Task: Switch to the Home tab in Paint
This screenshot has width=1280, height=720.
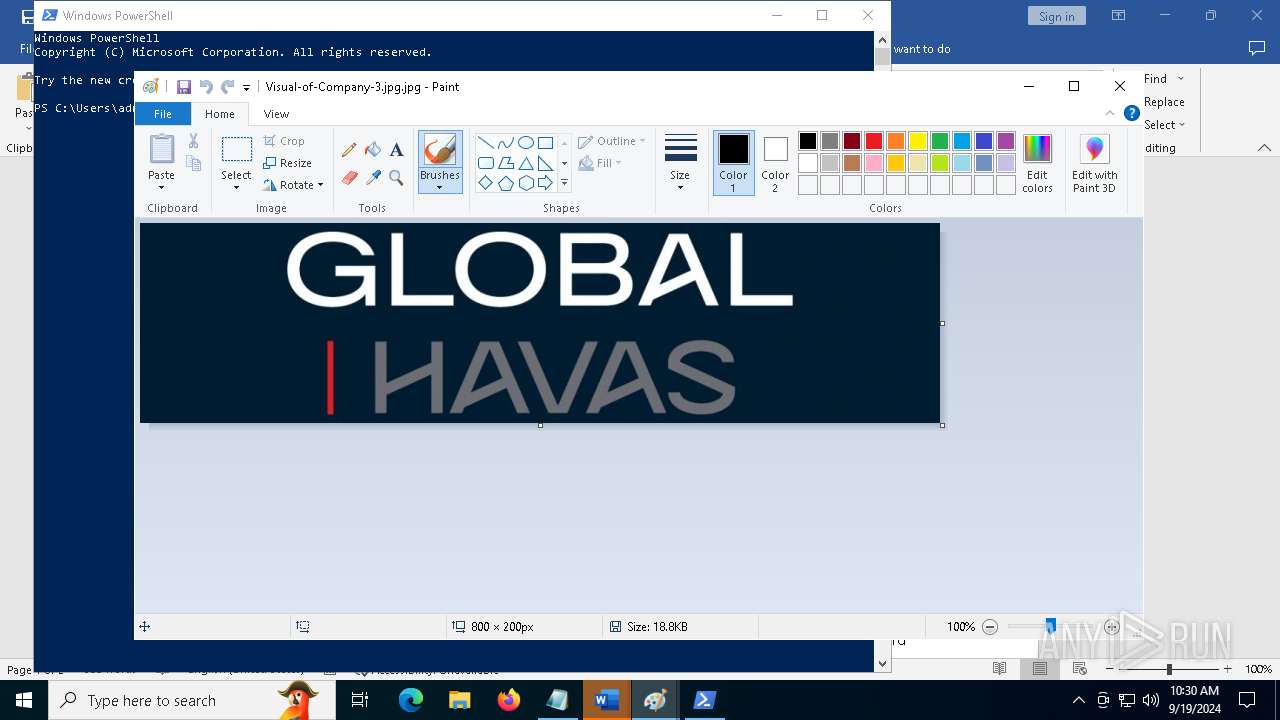Action: (x=220, y=114)
